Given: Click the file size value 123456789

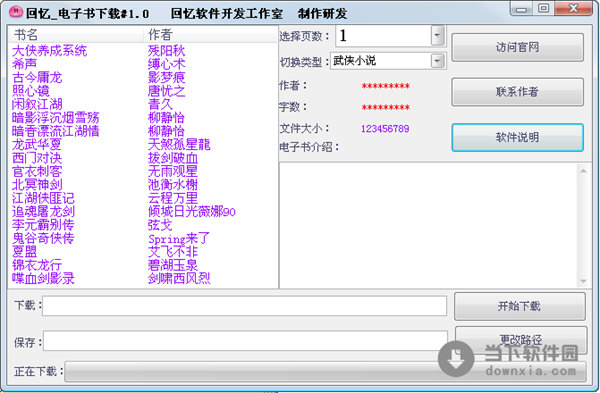Looking at the screenshot, I should click(x=385, y=129).
